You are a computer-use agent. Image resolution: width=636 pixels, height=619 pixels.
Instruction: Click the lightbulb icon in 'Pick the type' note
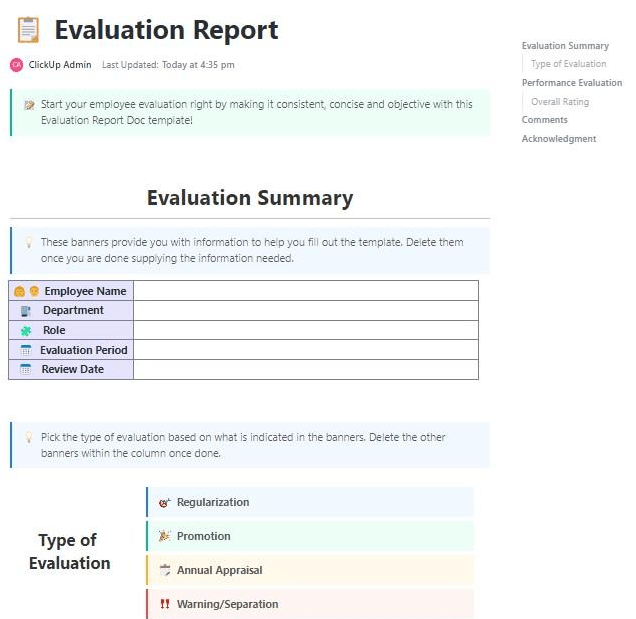29,437
